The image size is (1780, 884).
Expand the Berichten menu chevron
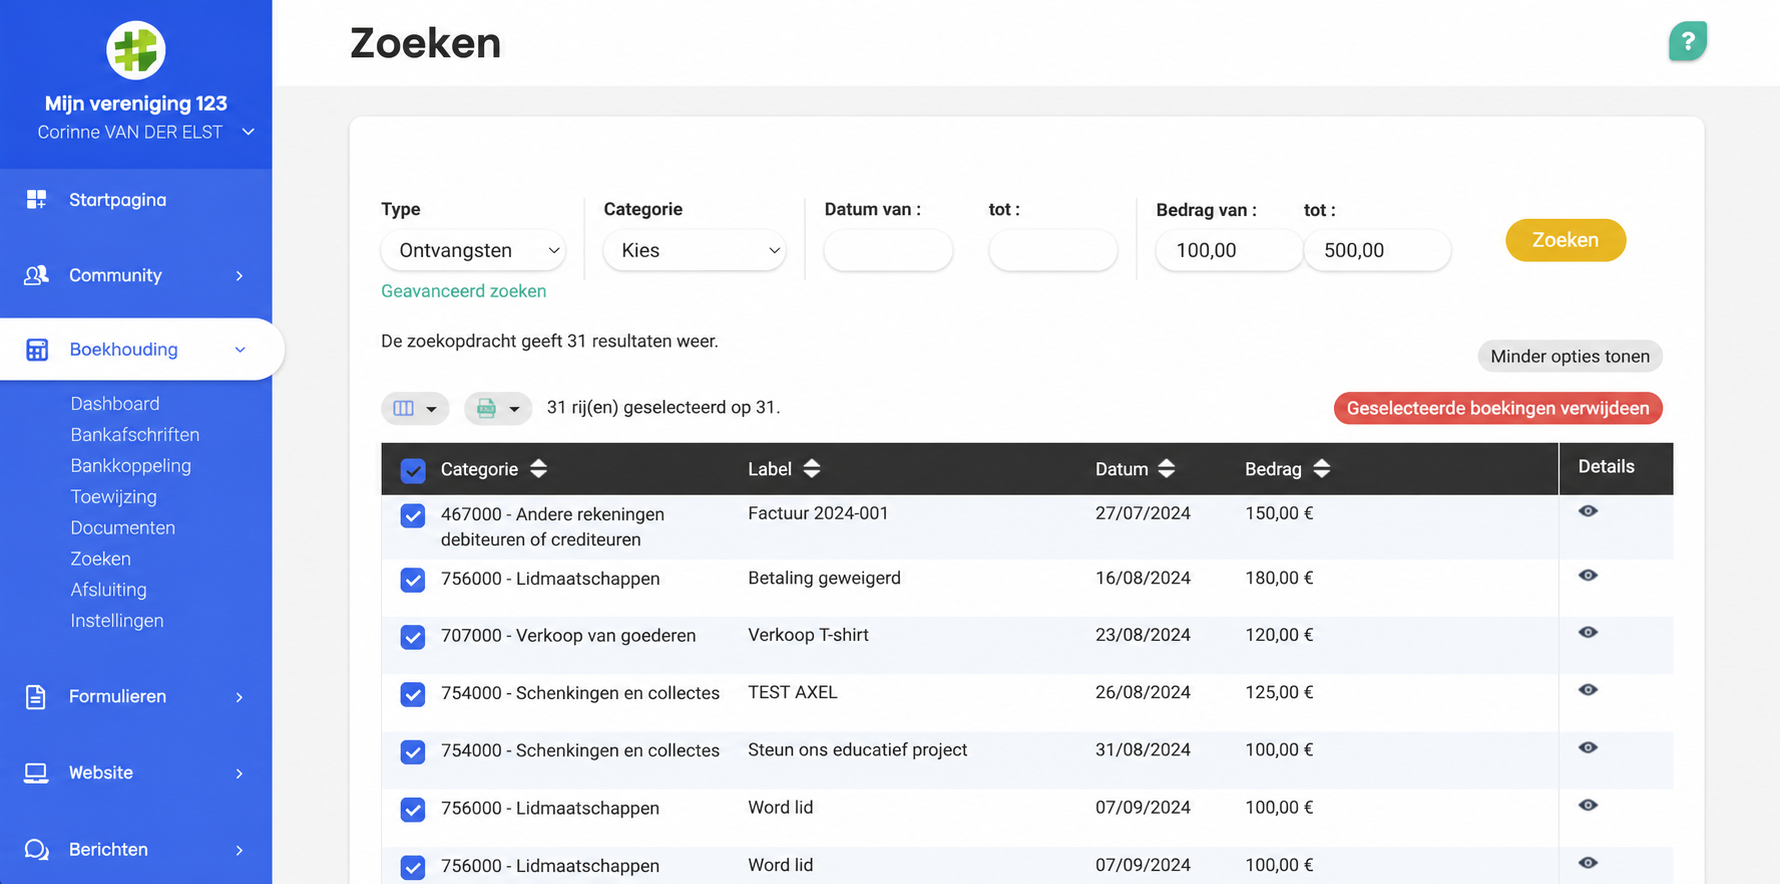pos(239,850)
